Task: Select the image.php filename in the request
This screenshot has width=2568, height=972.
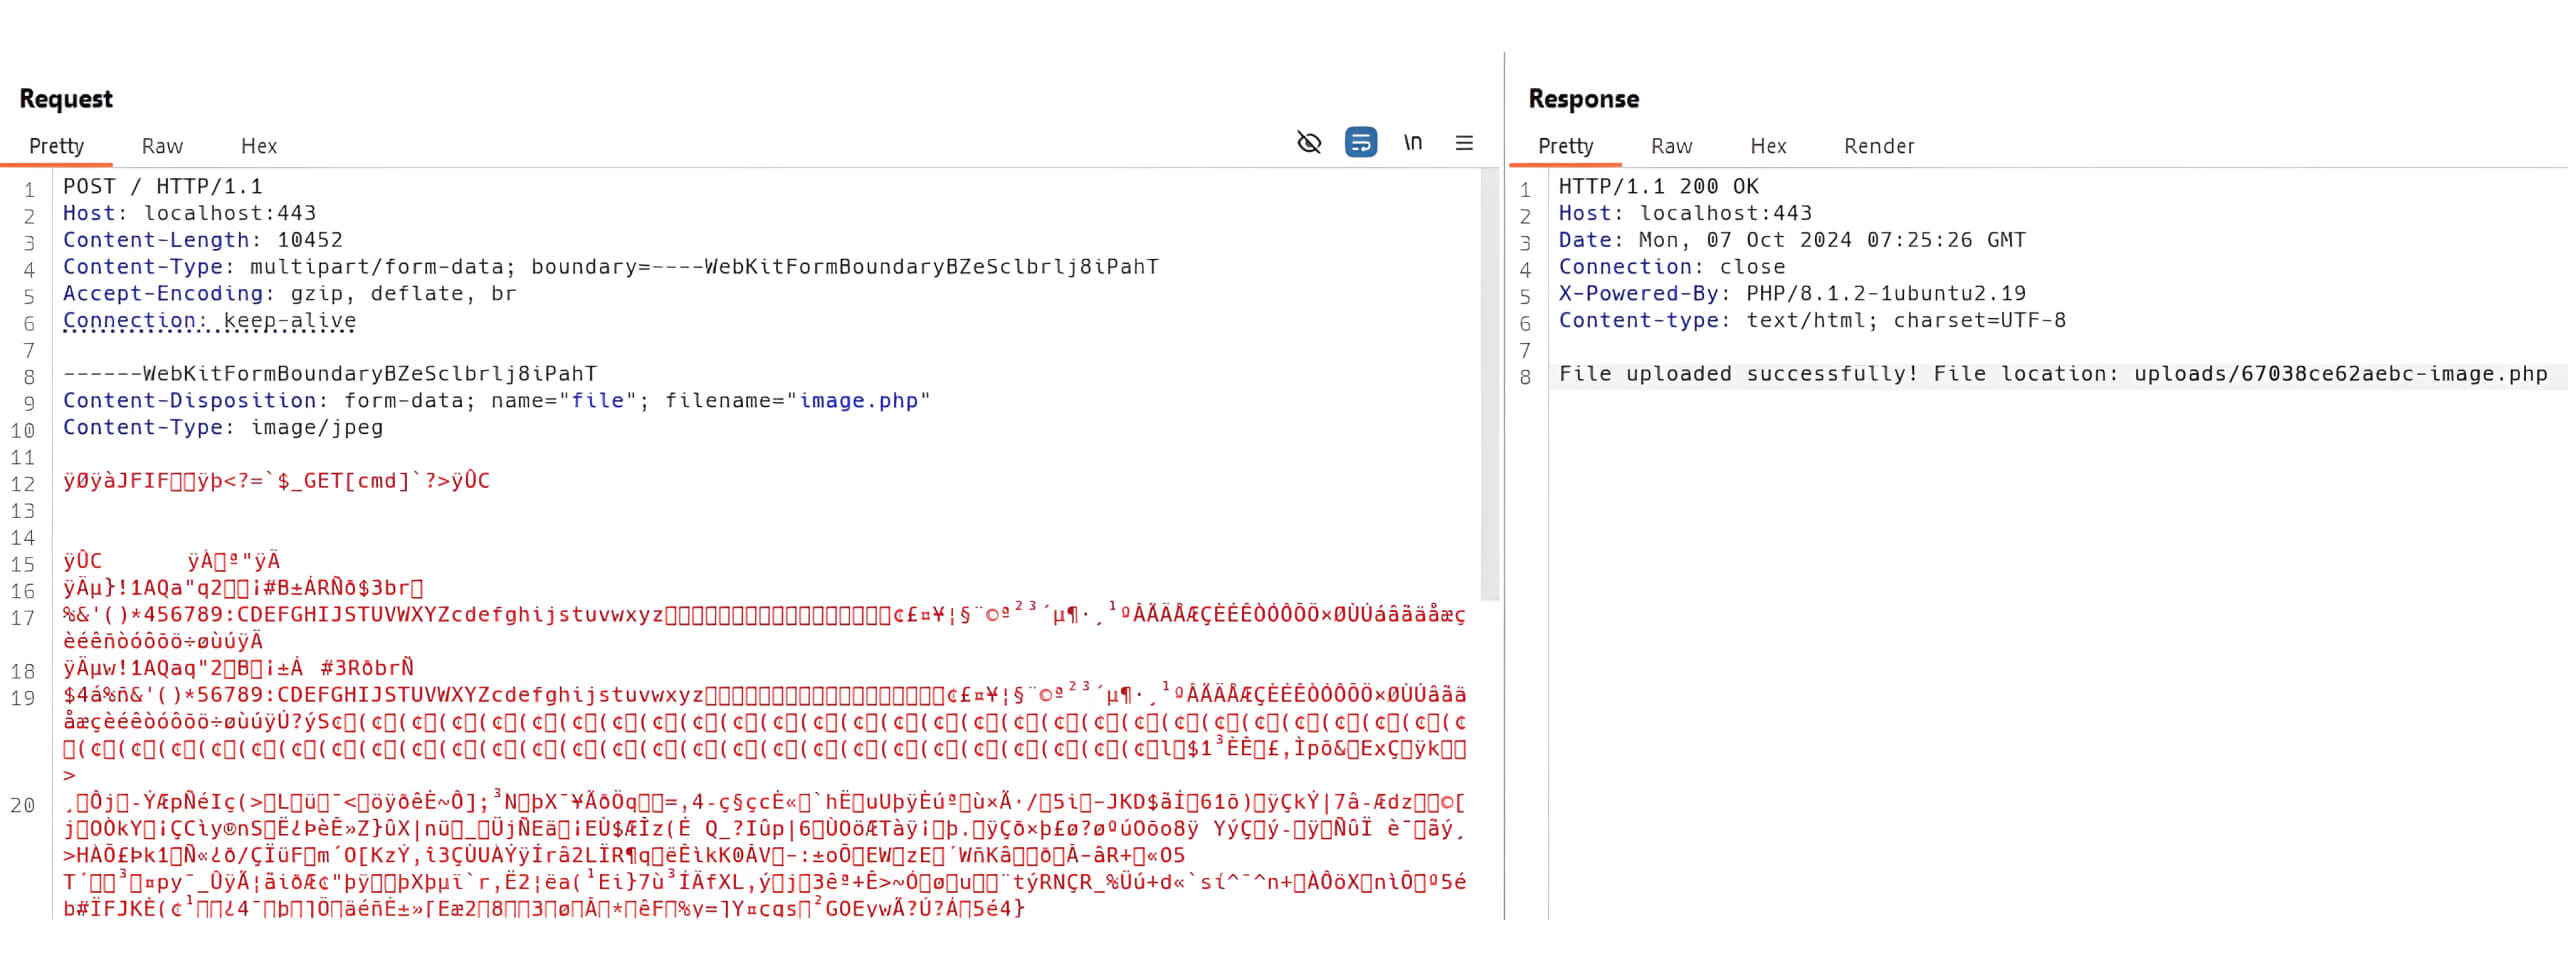Action: click(x=860, y=400)
